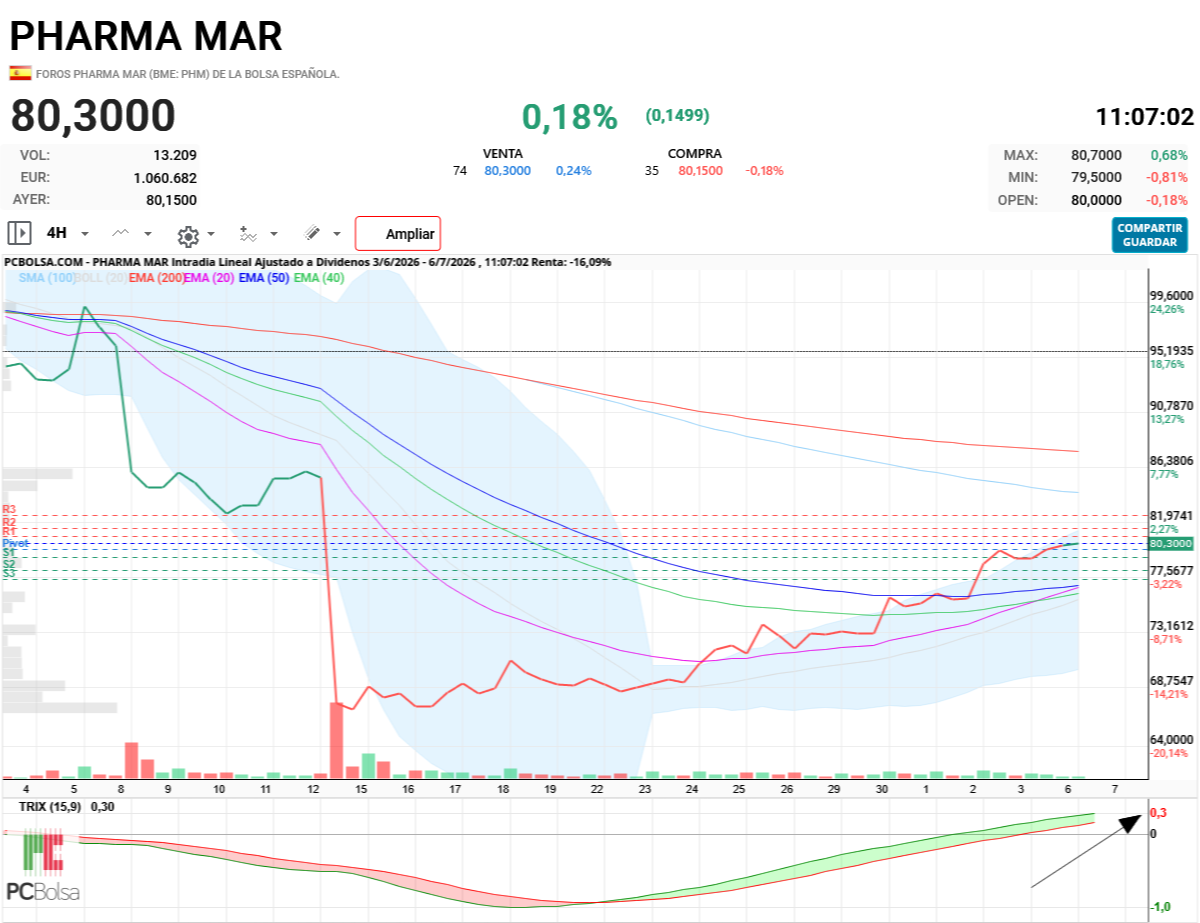This screenshot has height=923, width=1200.
Task: Click the add indicators icon
Action: click(249, 234)
